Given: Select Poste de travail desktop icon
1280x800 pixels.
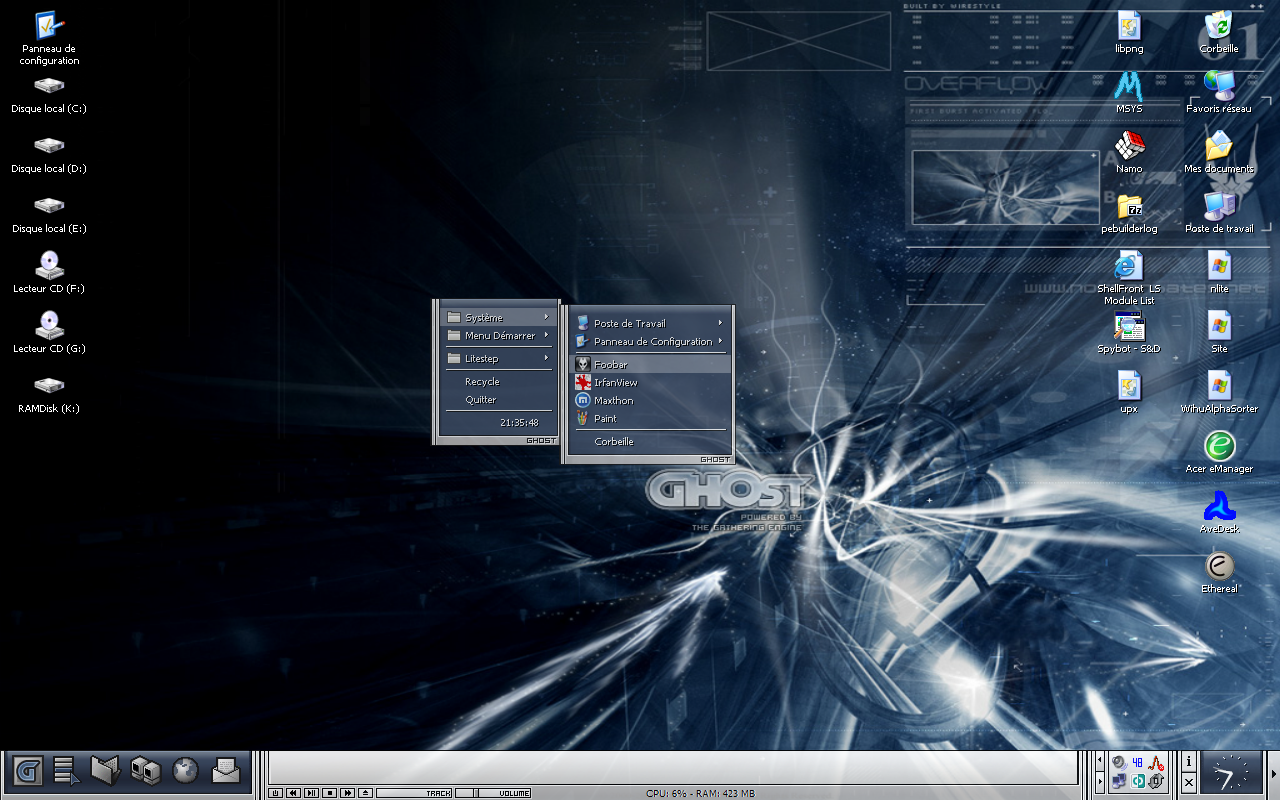Looking at the screenshot, I should (1219, 212).
